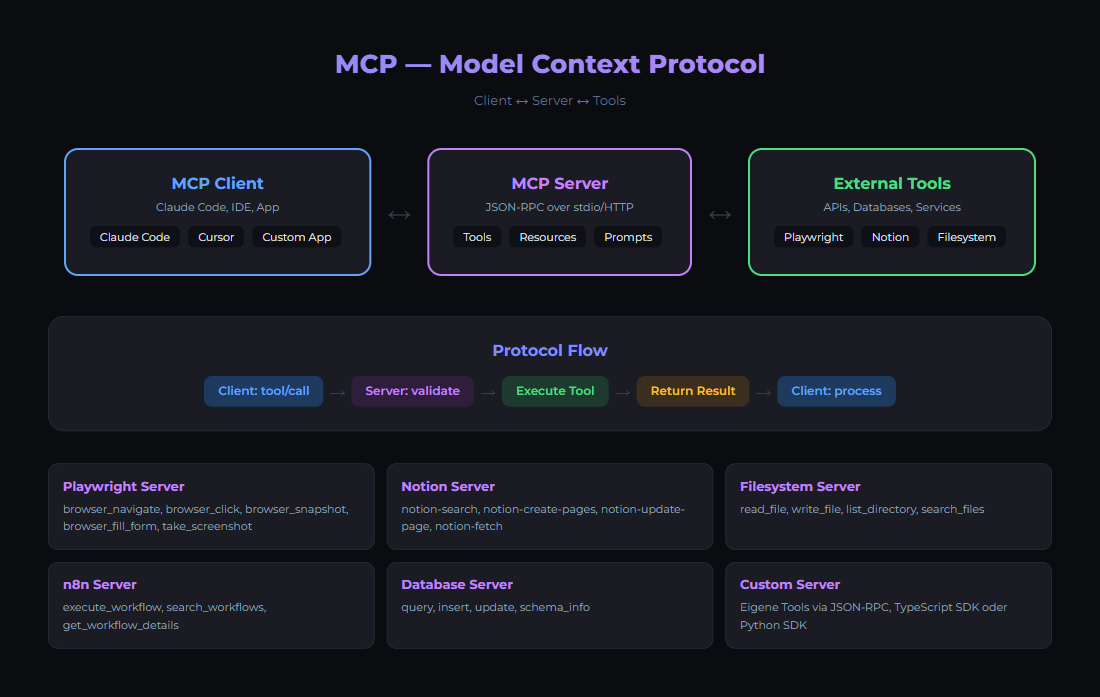This screenshot has height=697, width=1100.
Task: Click the "Server: validate" flow step
Action: tap(412, 391)
